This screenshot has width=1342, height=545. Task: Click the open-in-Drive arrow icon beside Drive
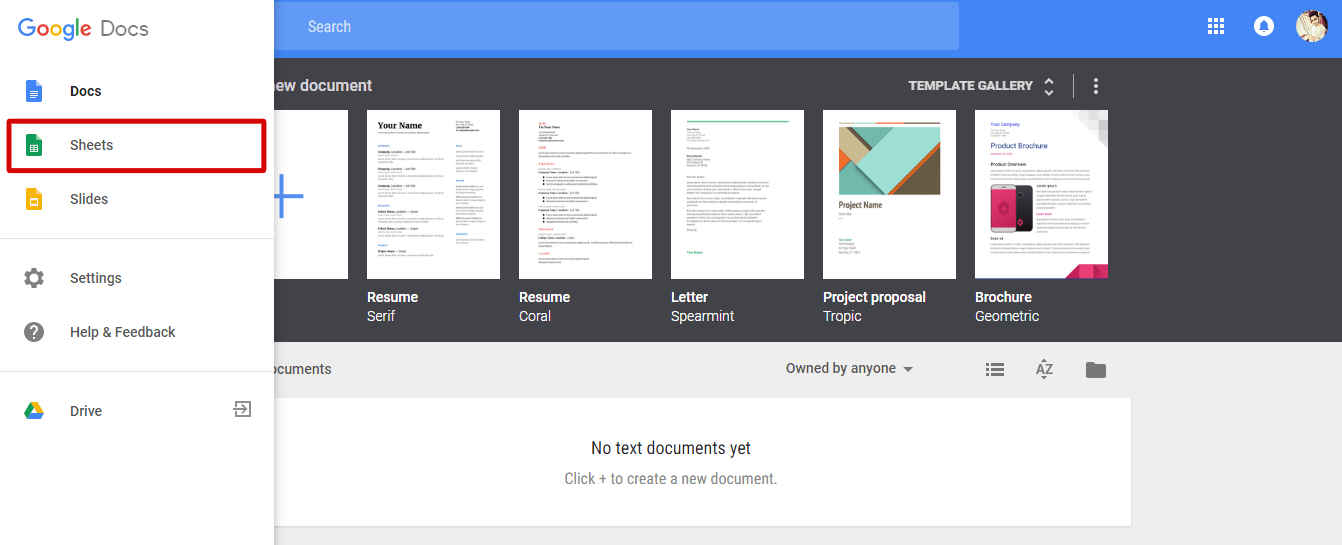pos(242,409)
